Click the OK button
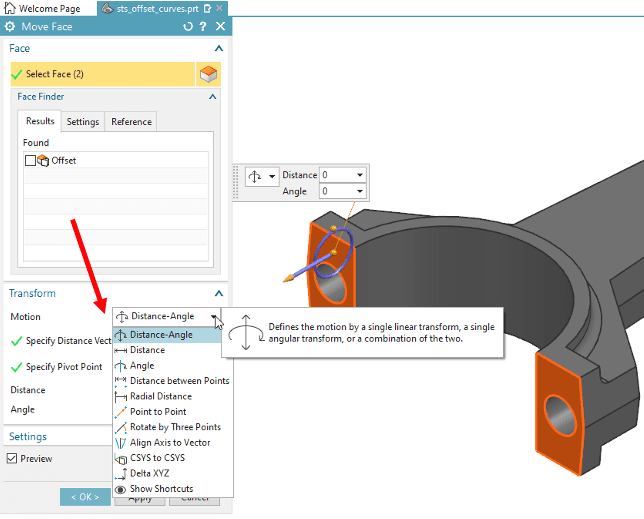Viewport: 644px width, 519px height. tap(85, 497)
